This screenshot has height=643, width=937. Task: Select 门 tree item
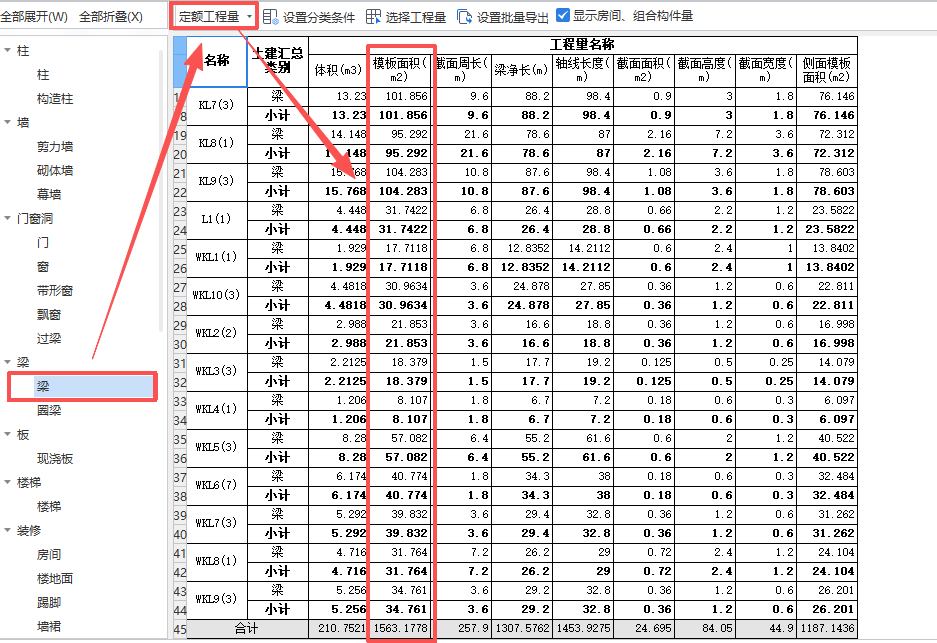pos(43,243)
